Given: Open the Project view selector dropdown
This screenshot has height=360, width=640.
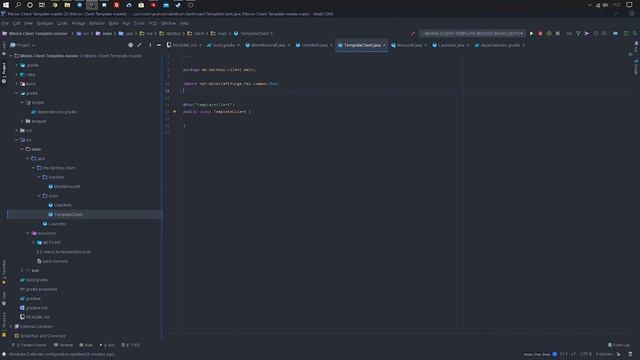Looking at the screenshot, I should 23,45.
